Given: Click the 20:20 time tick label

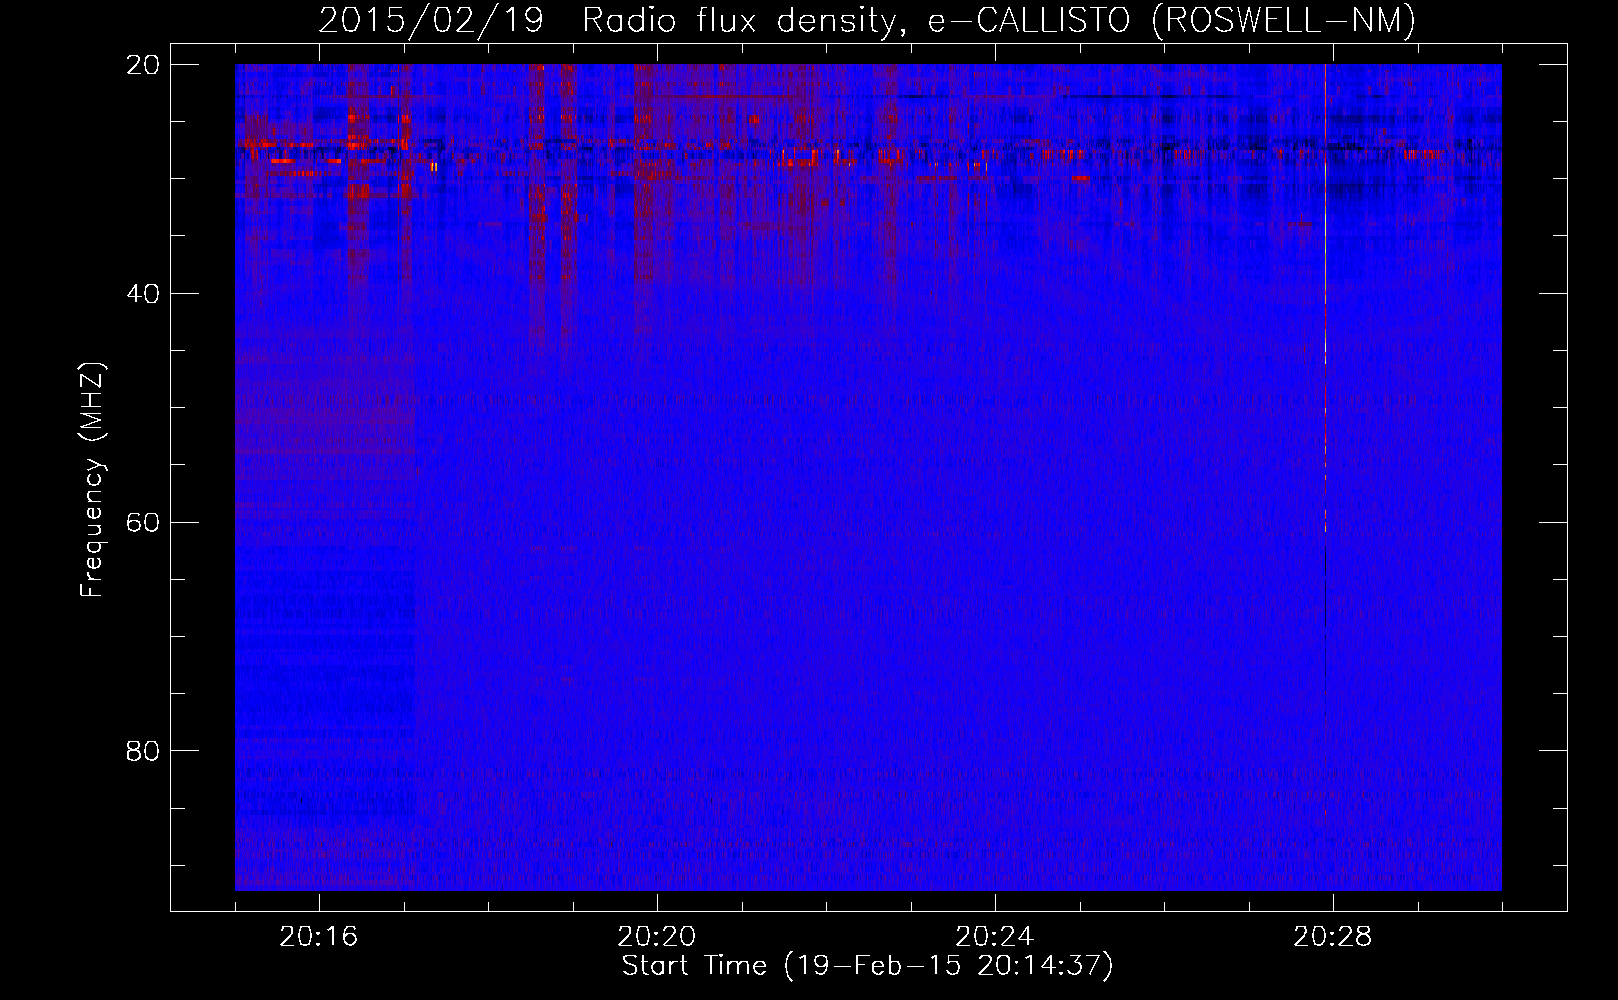Looking at the screenshot, I should pos(657,937).
